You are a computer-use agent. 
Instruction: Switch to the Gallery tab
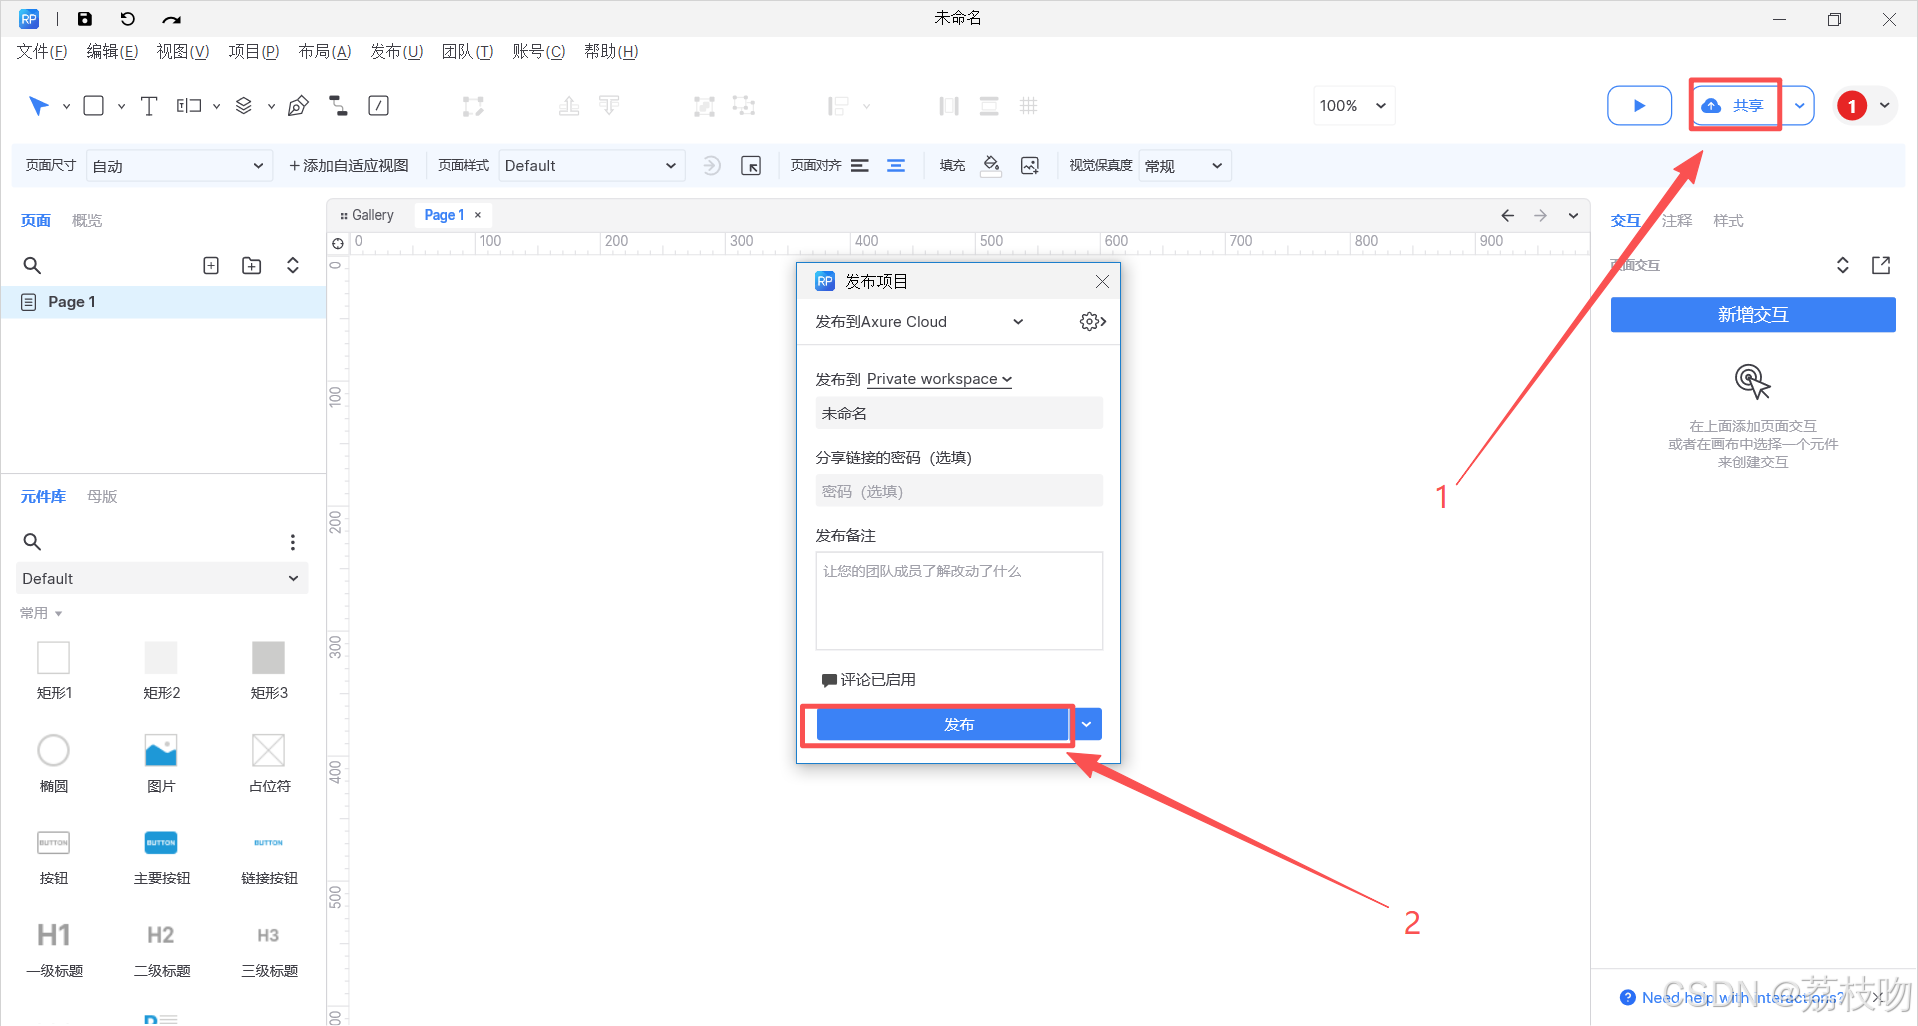pos(367,215)
